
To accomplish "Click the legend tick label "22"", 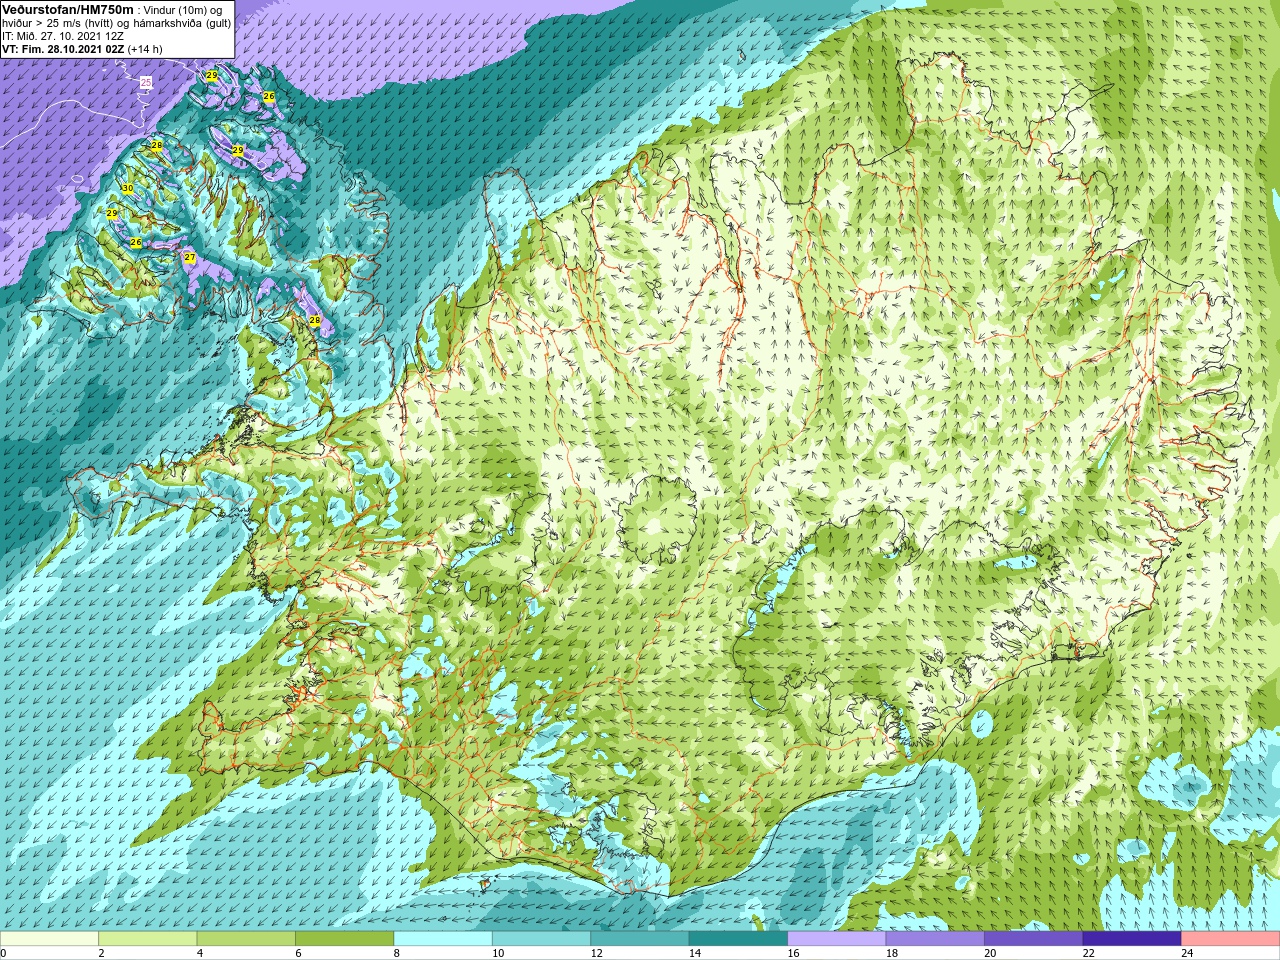I will tap(1089, 953).
